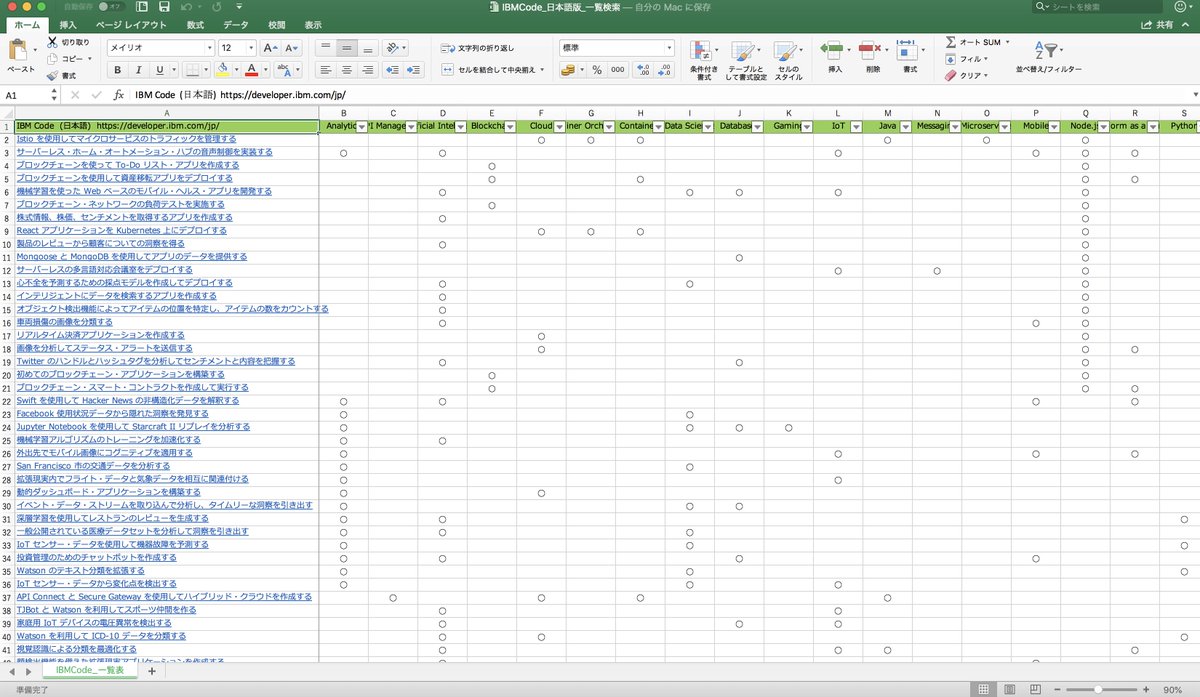This screenshot has width=1200, height=697.
Task: Click the increase decimal places icon
Action: [643, 70]
